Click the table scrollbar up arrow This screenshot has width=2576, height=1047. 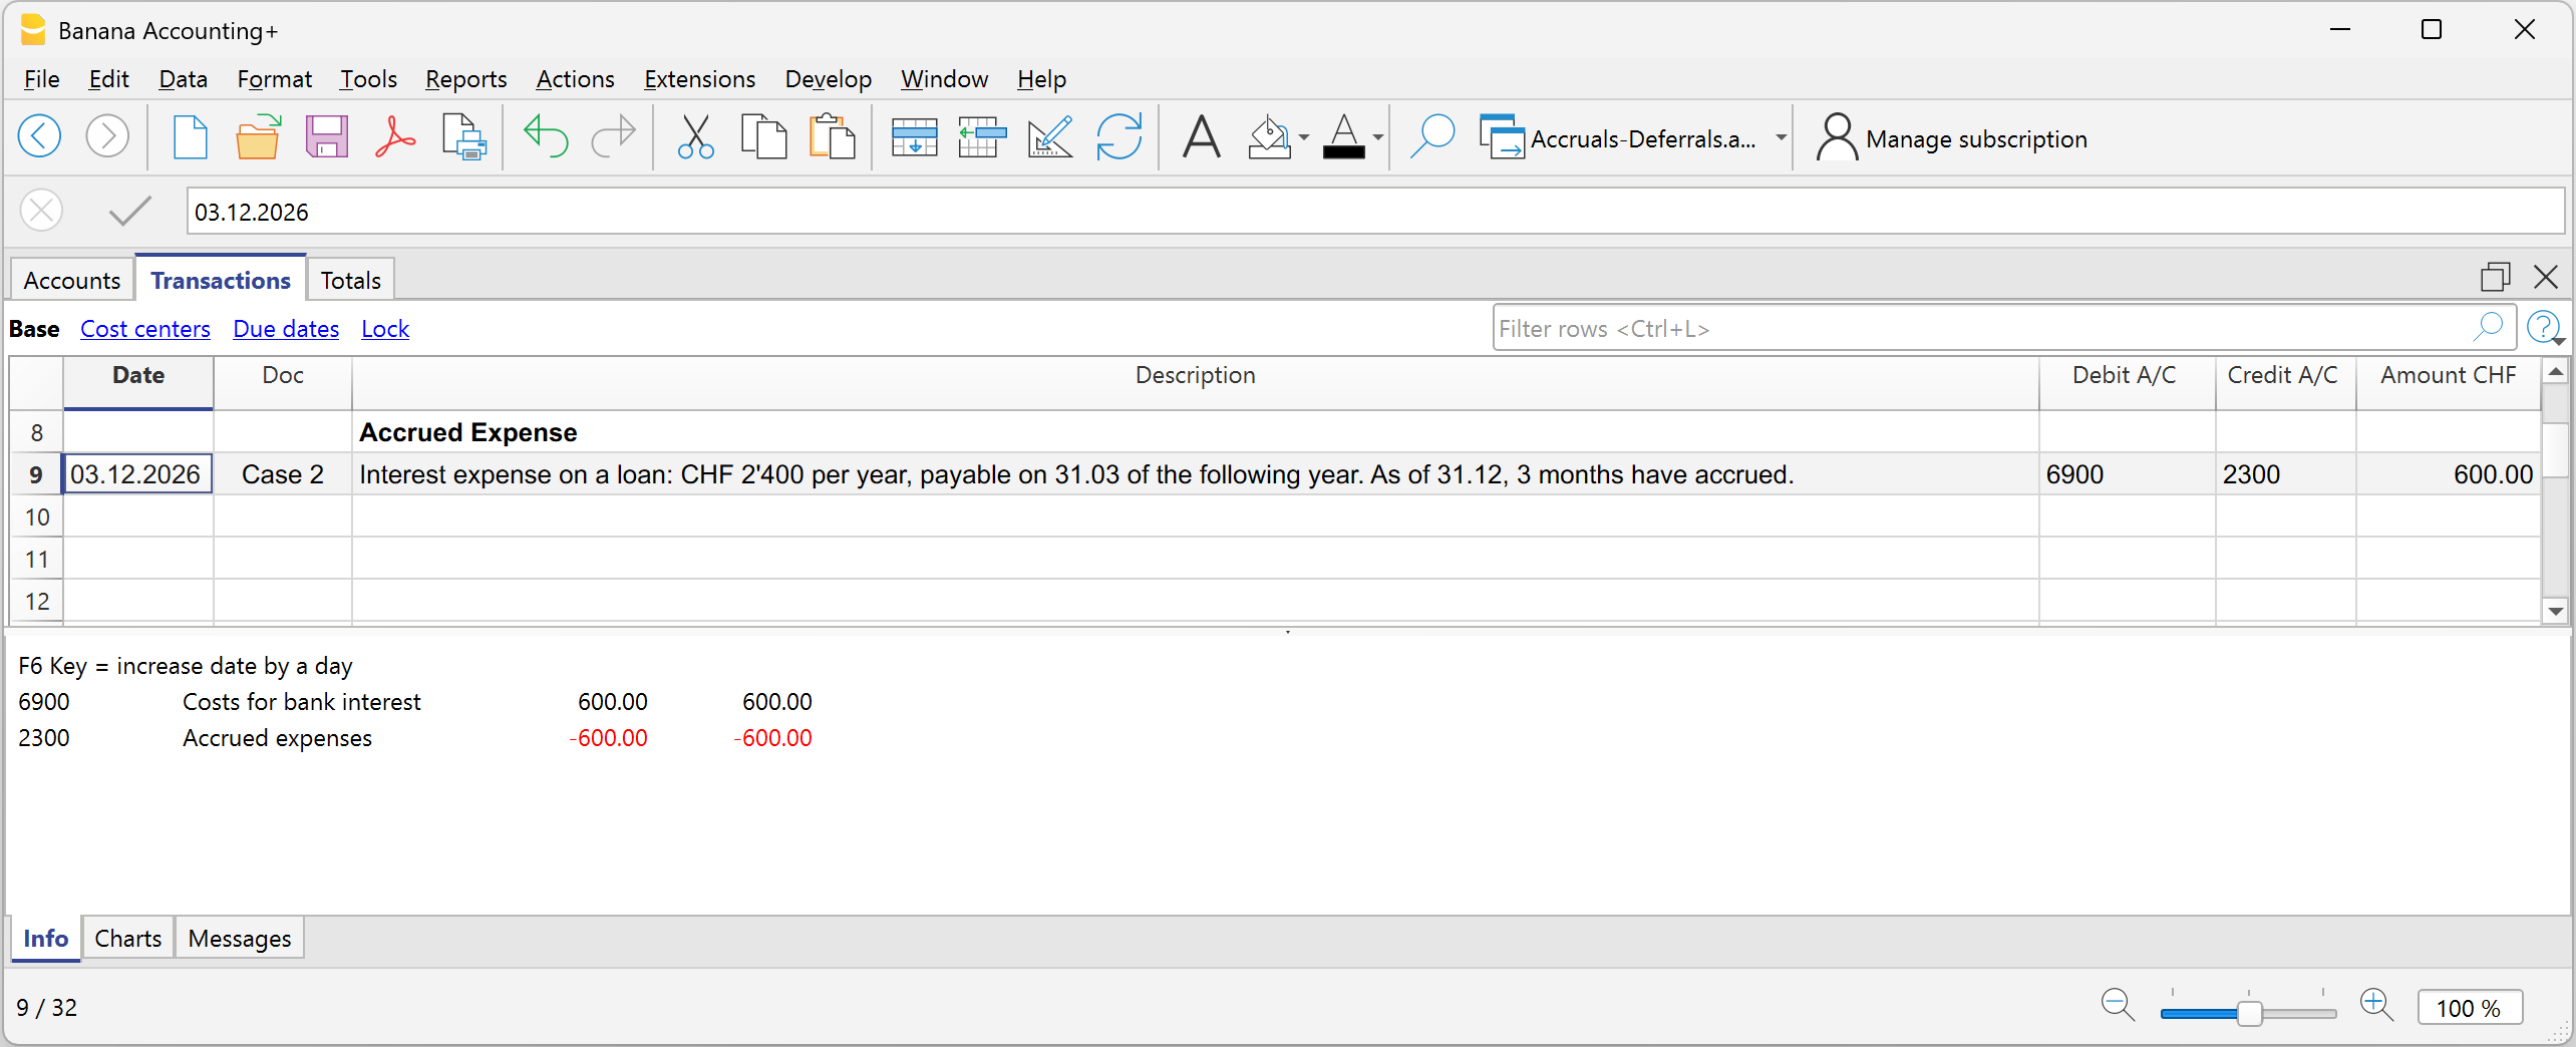point(2556,372)
